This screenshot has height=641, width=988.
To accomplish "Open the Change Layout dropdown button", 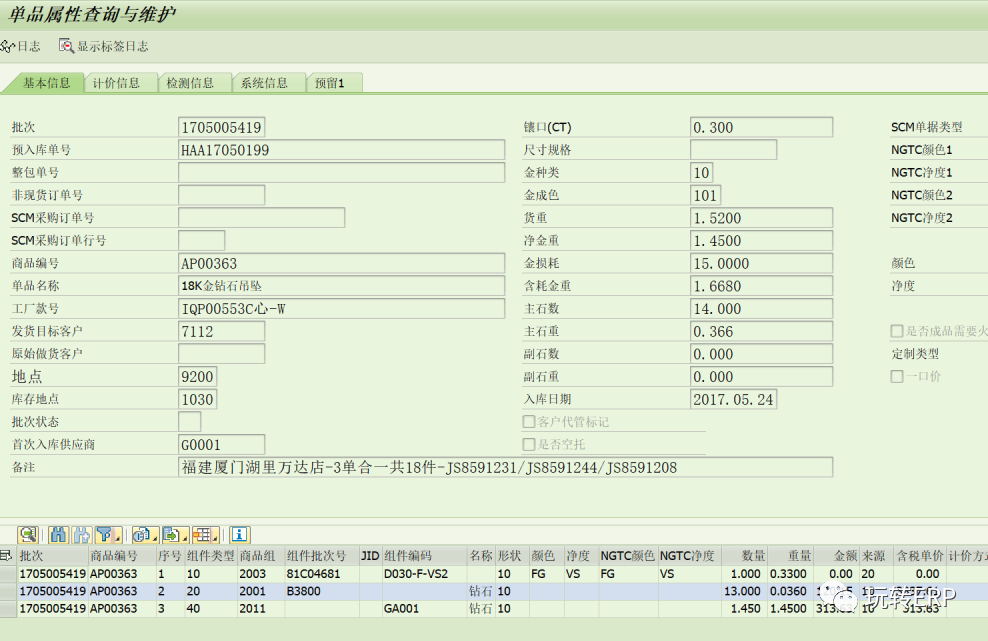I will click(205, 534).
